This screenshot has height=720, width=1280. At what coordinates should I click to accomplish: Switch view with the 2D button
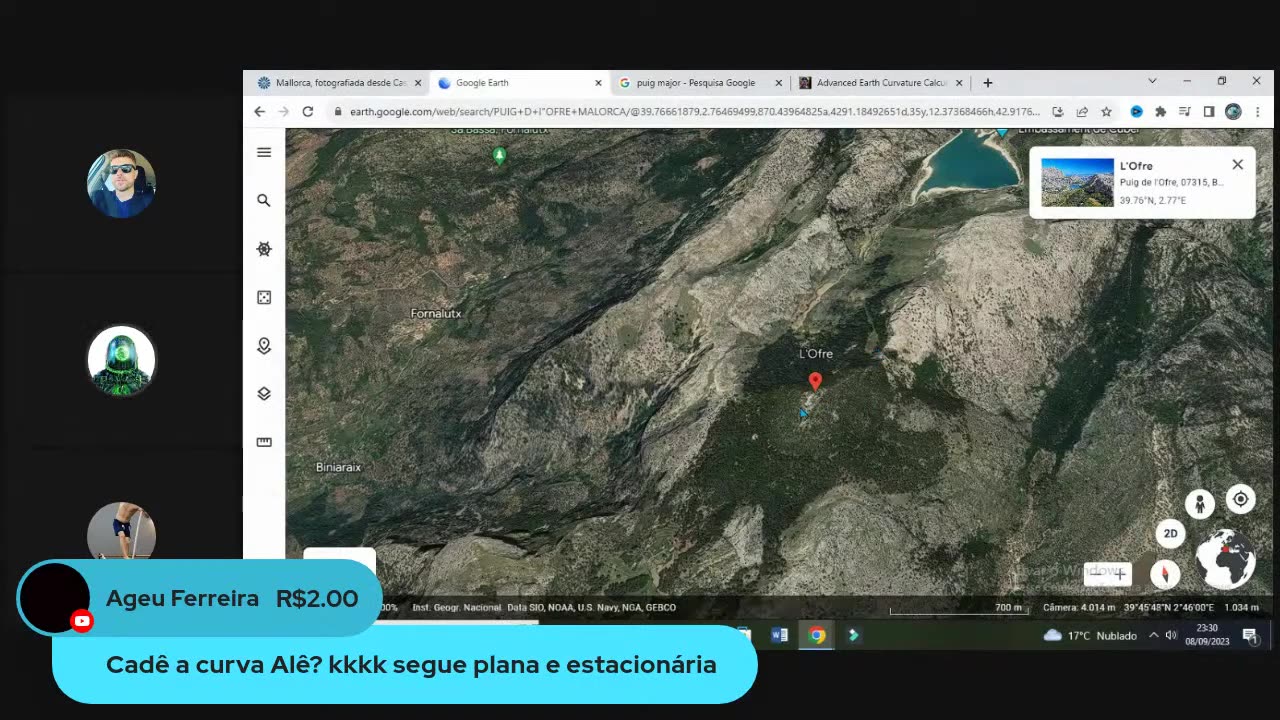[1170, 533]
